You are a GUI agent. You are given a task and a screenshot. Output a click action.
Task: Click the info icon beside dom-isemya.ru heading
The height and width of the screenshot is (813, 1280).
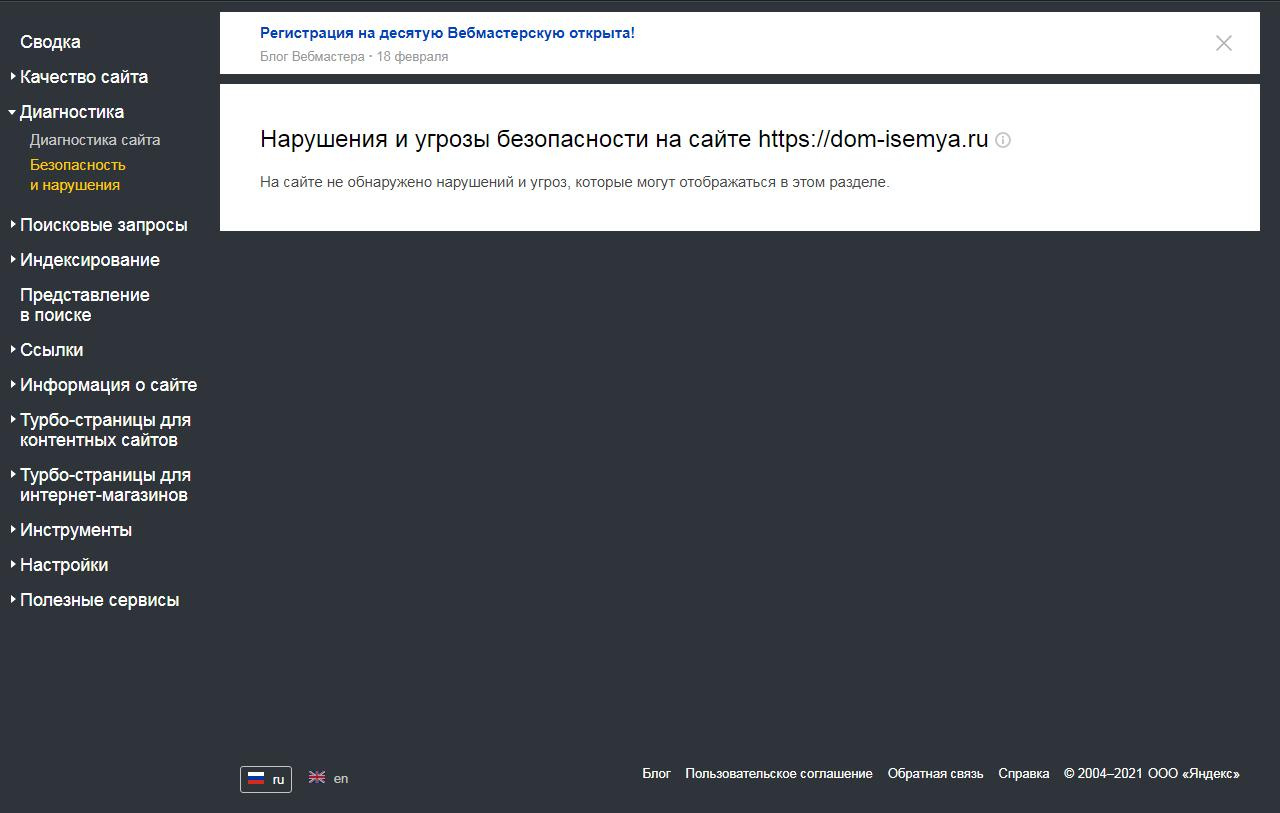[1003, 140]
